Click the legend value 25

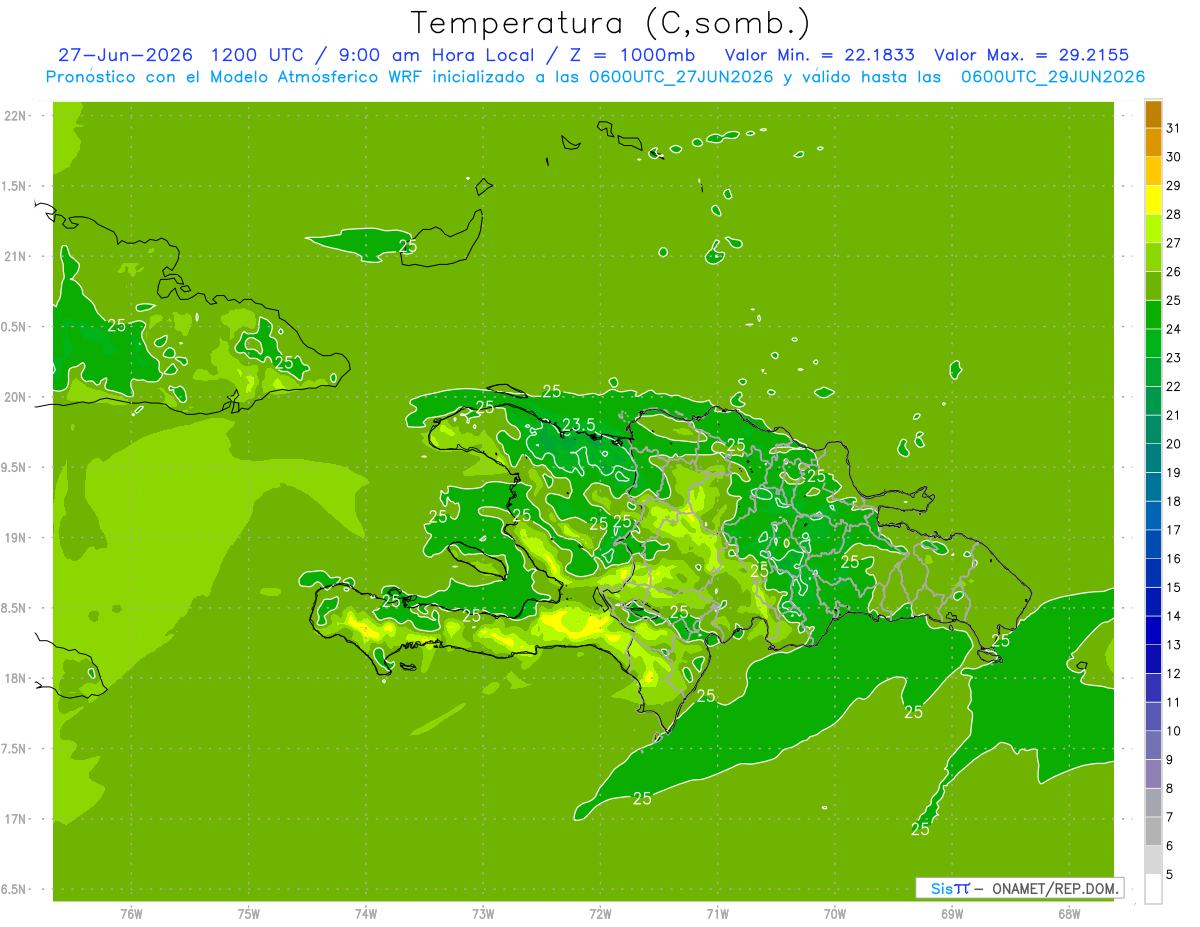tap(1174, 300)
